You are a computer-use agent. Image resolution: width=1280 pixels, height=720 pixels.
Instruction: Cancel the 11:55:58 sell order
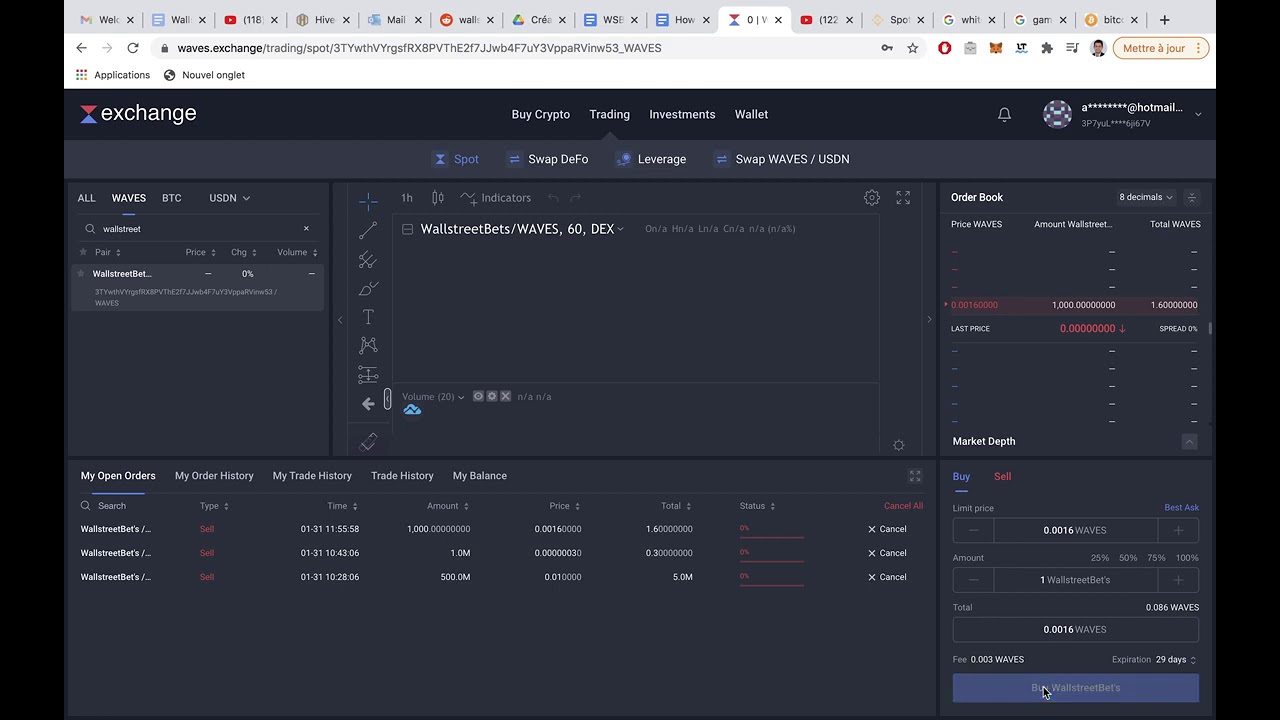tap(887, 529)
